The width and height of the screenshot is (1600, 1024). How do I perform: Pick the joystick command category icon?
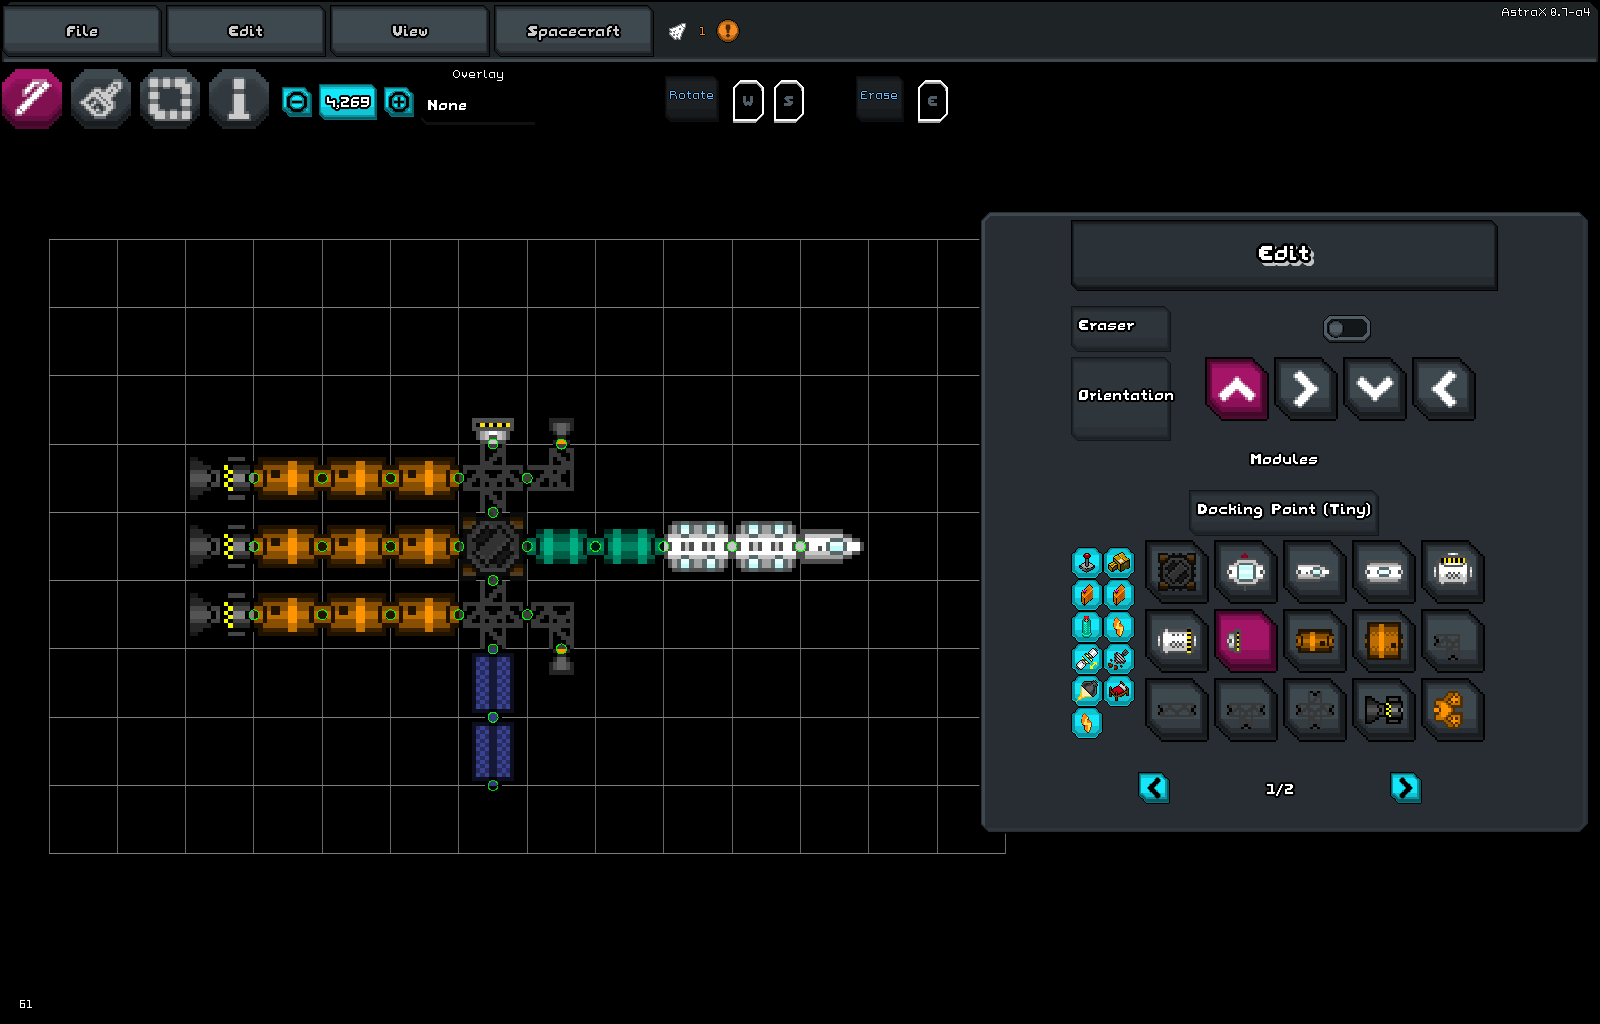[1087, 562]
